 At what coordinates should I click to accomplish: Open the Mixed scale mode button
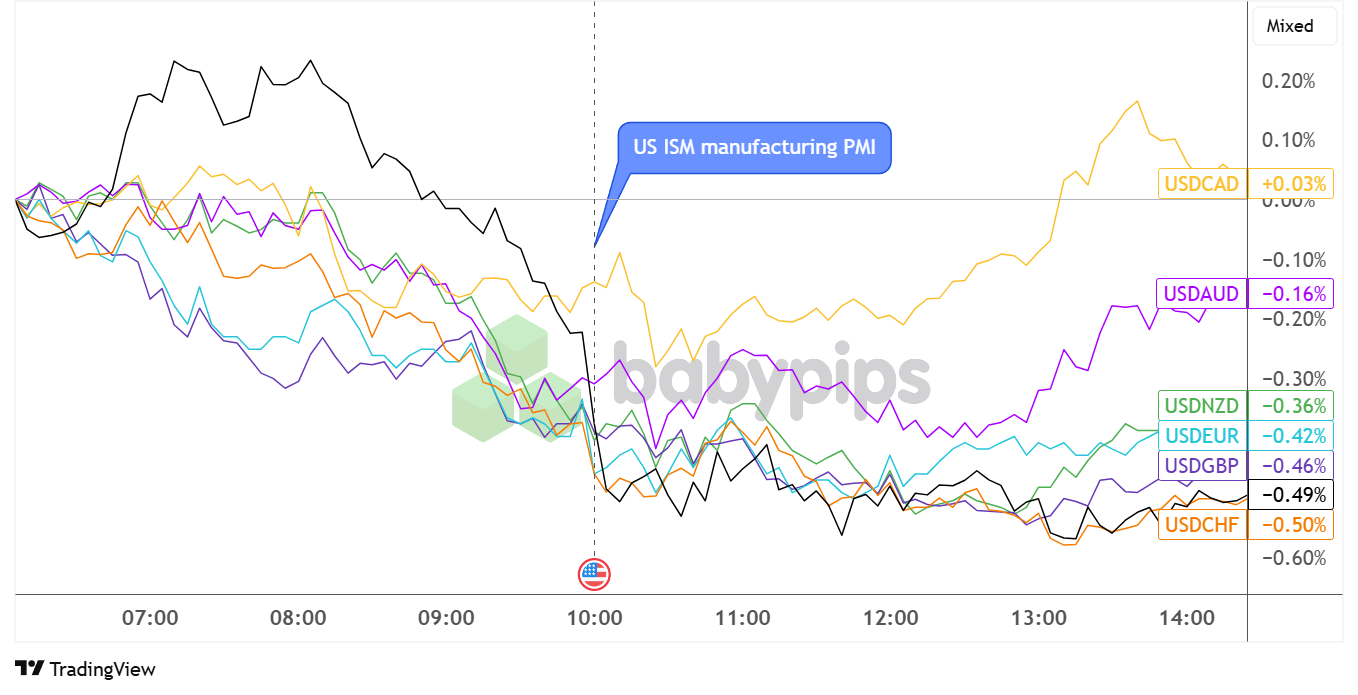(x=1290, y=26)
